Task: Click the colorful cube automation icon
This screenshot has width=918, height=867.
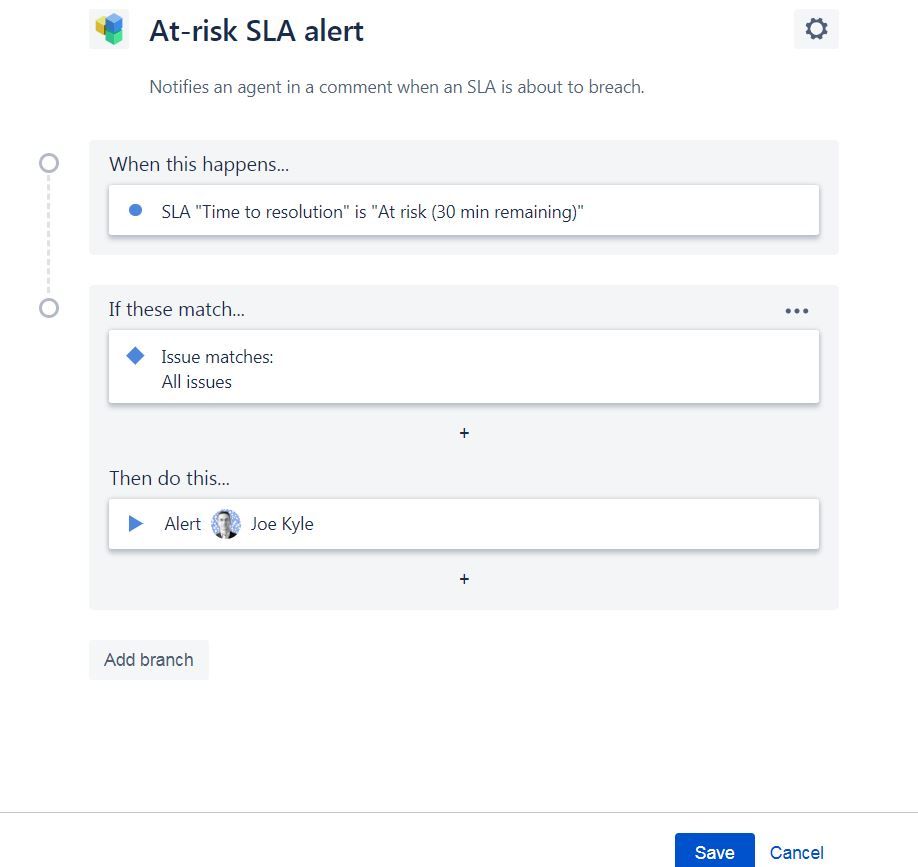Action: [x=109, y=29]
